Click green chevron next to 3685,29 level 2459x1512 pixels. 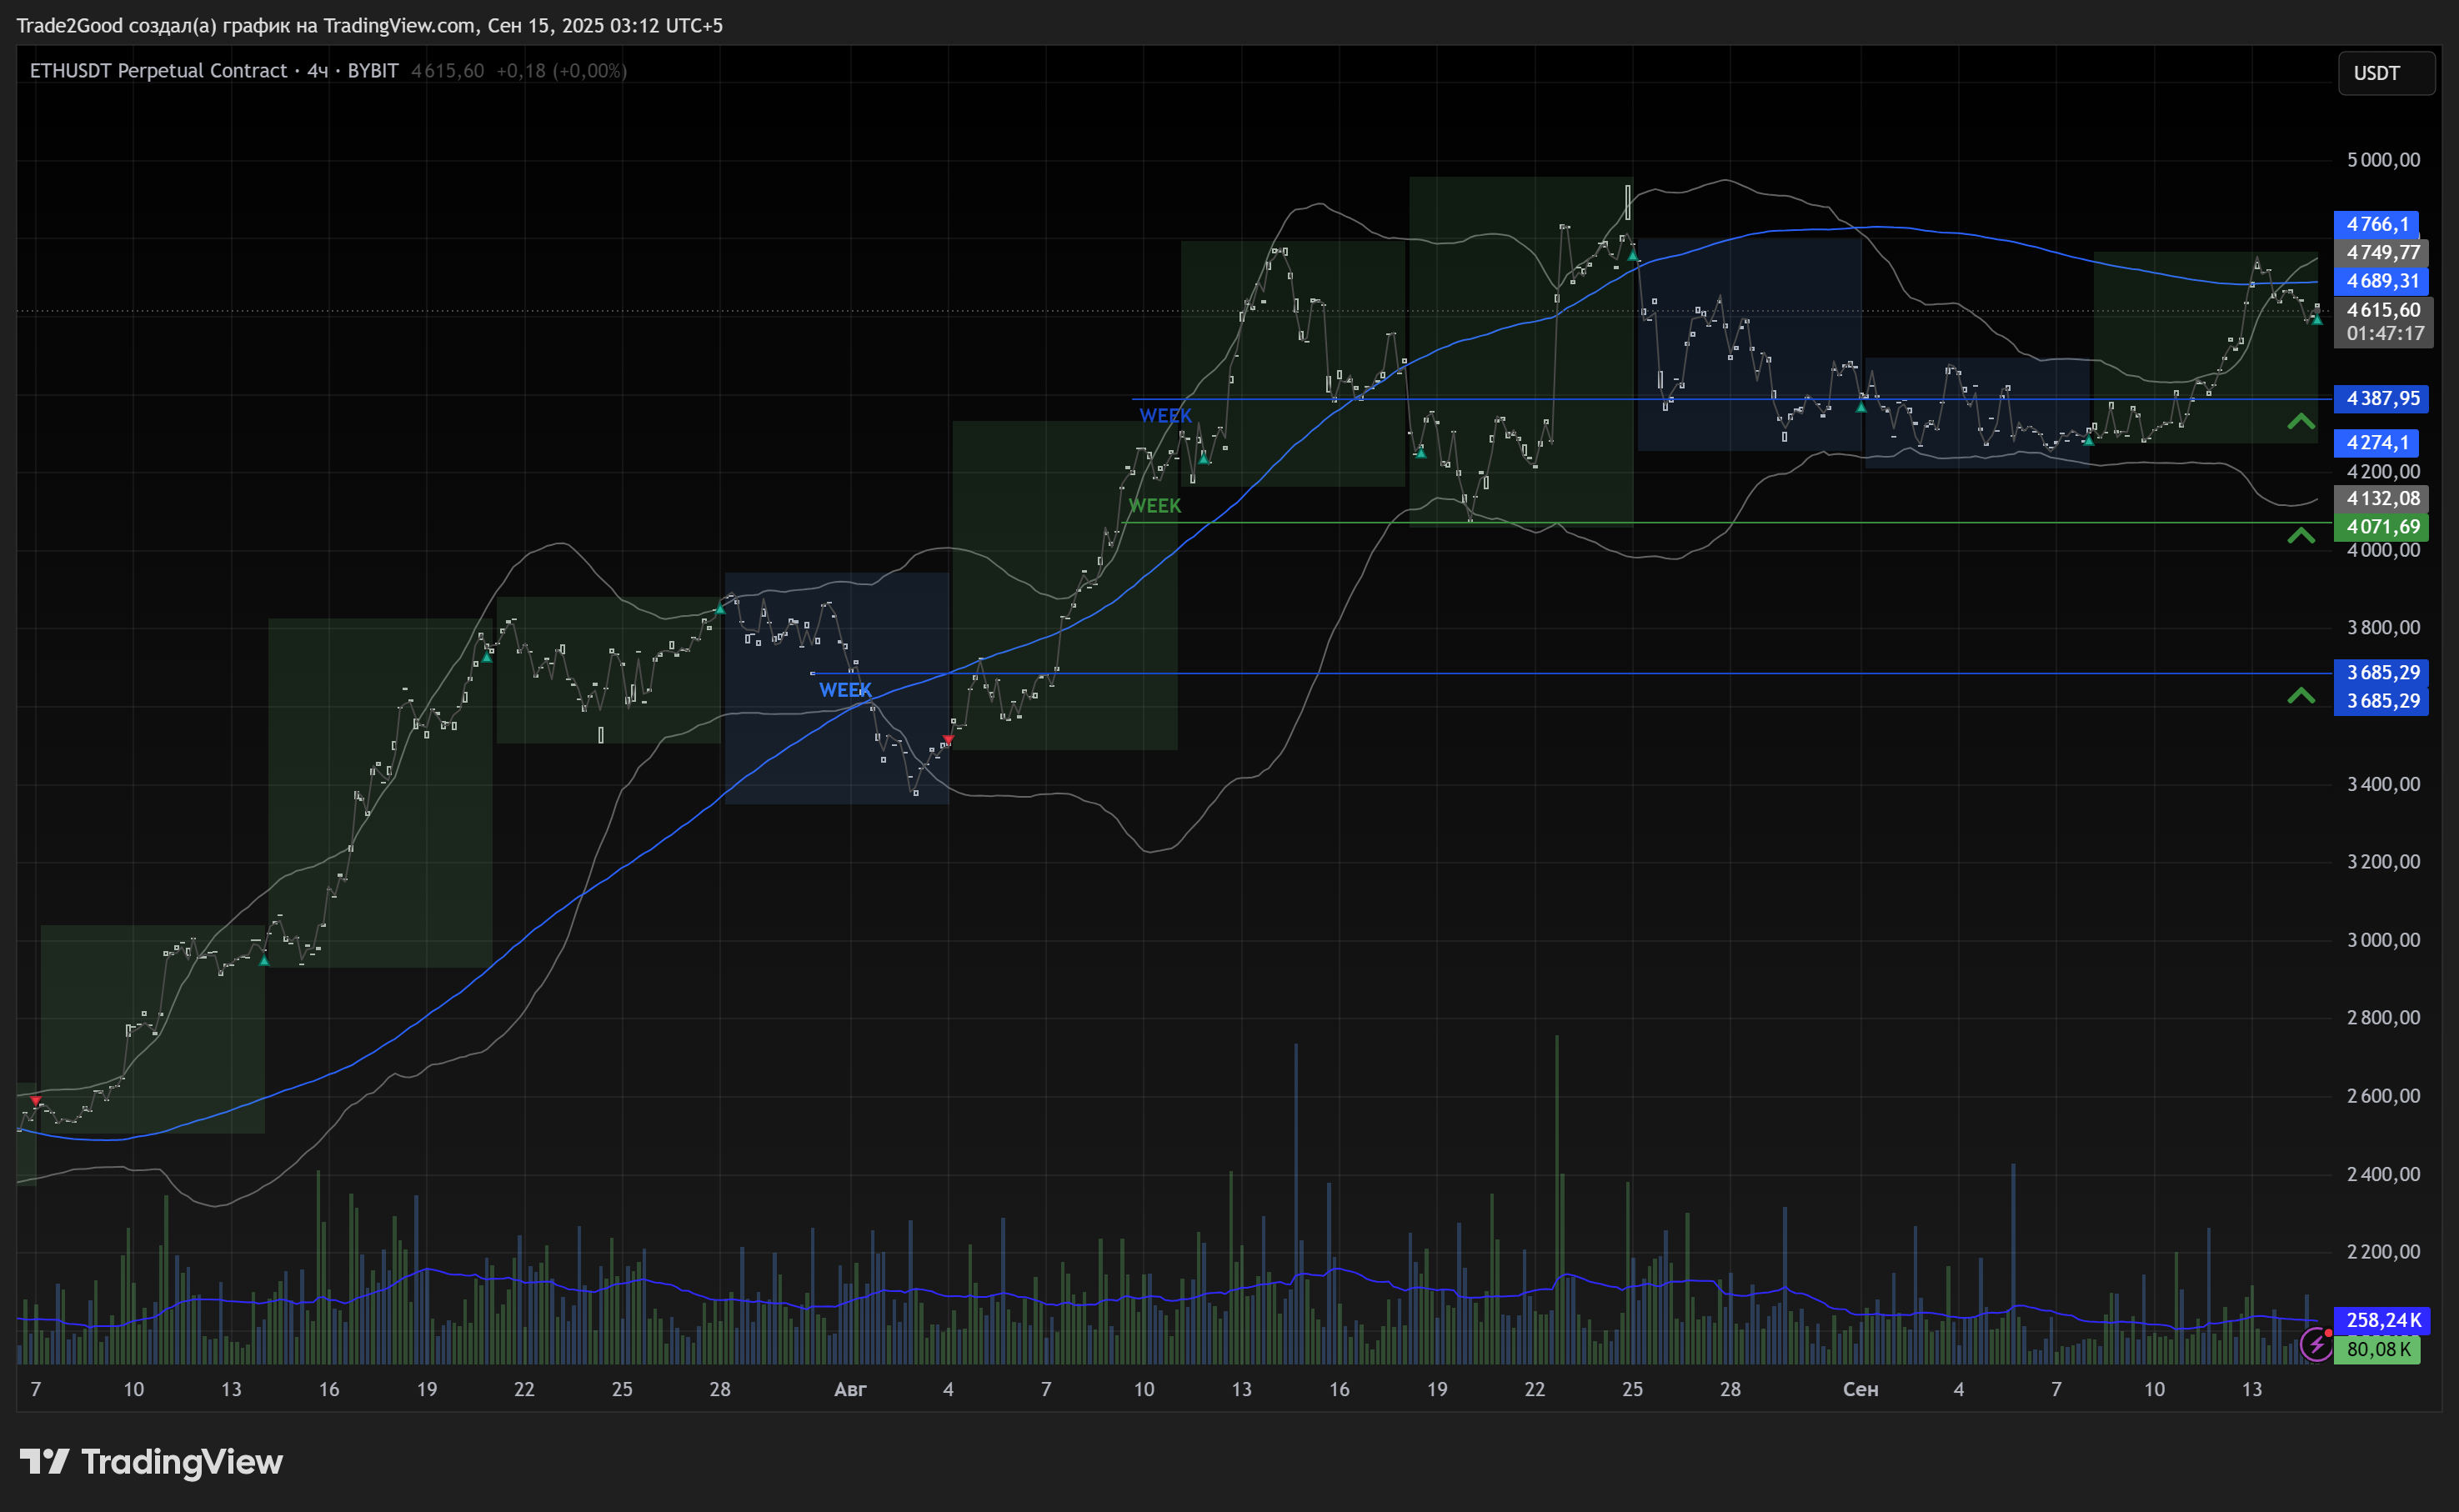point(2301,696)
